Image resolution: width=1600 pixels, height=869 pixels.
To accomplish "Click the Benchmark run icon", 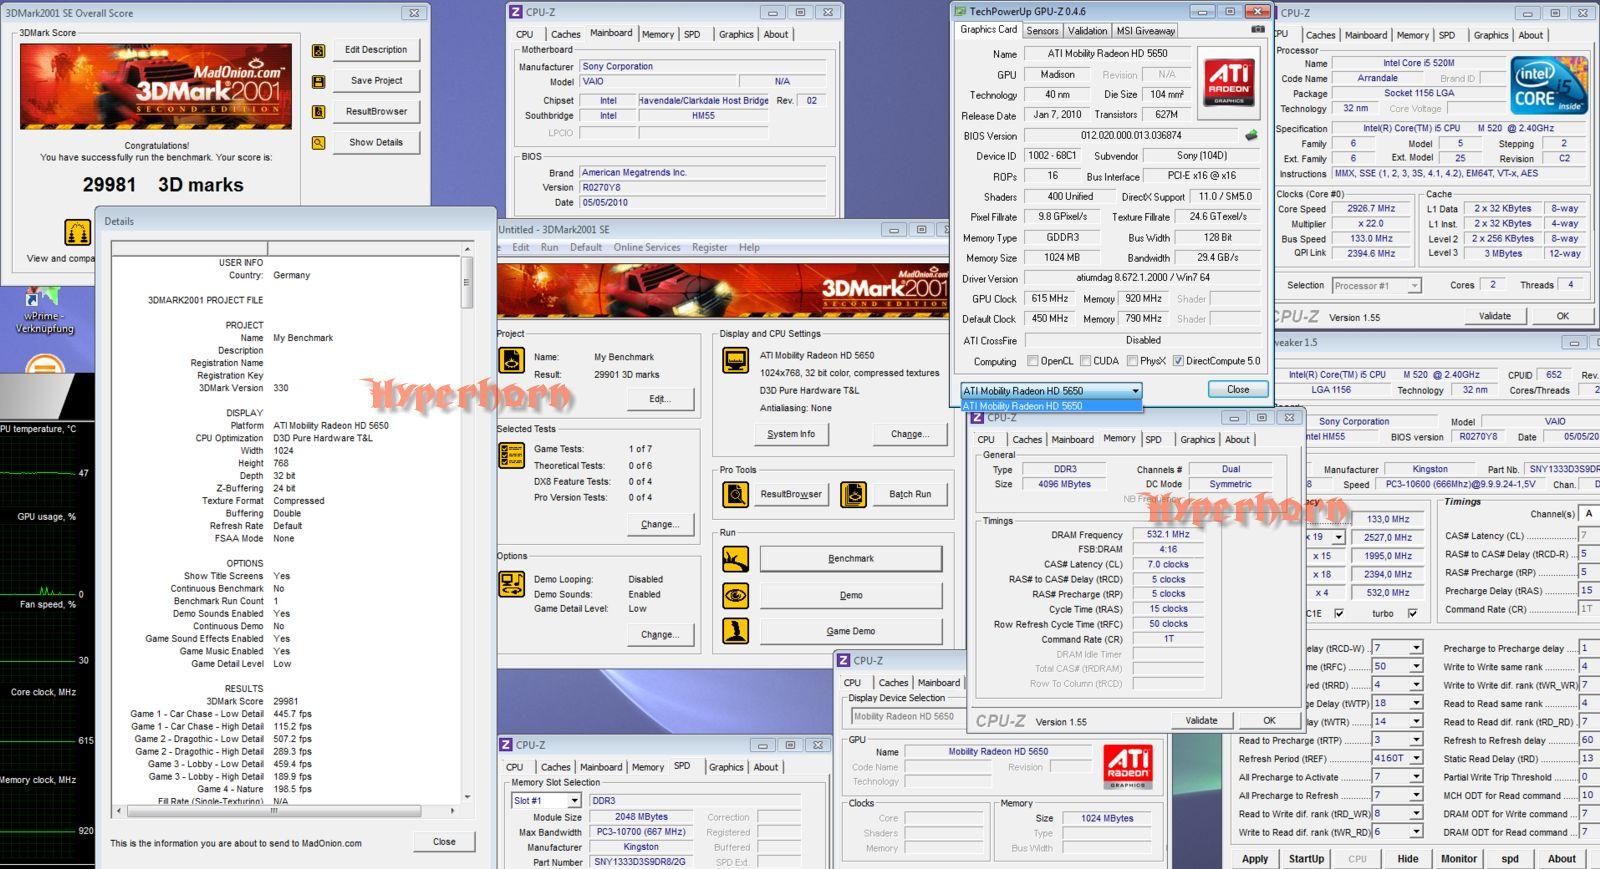I will pyautogui.click(x=736, y=558).
